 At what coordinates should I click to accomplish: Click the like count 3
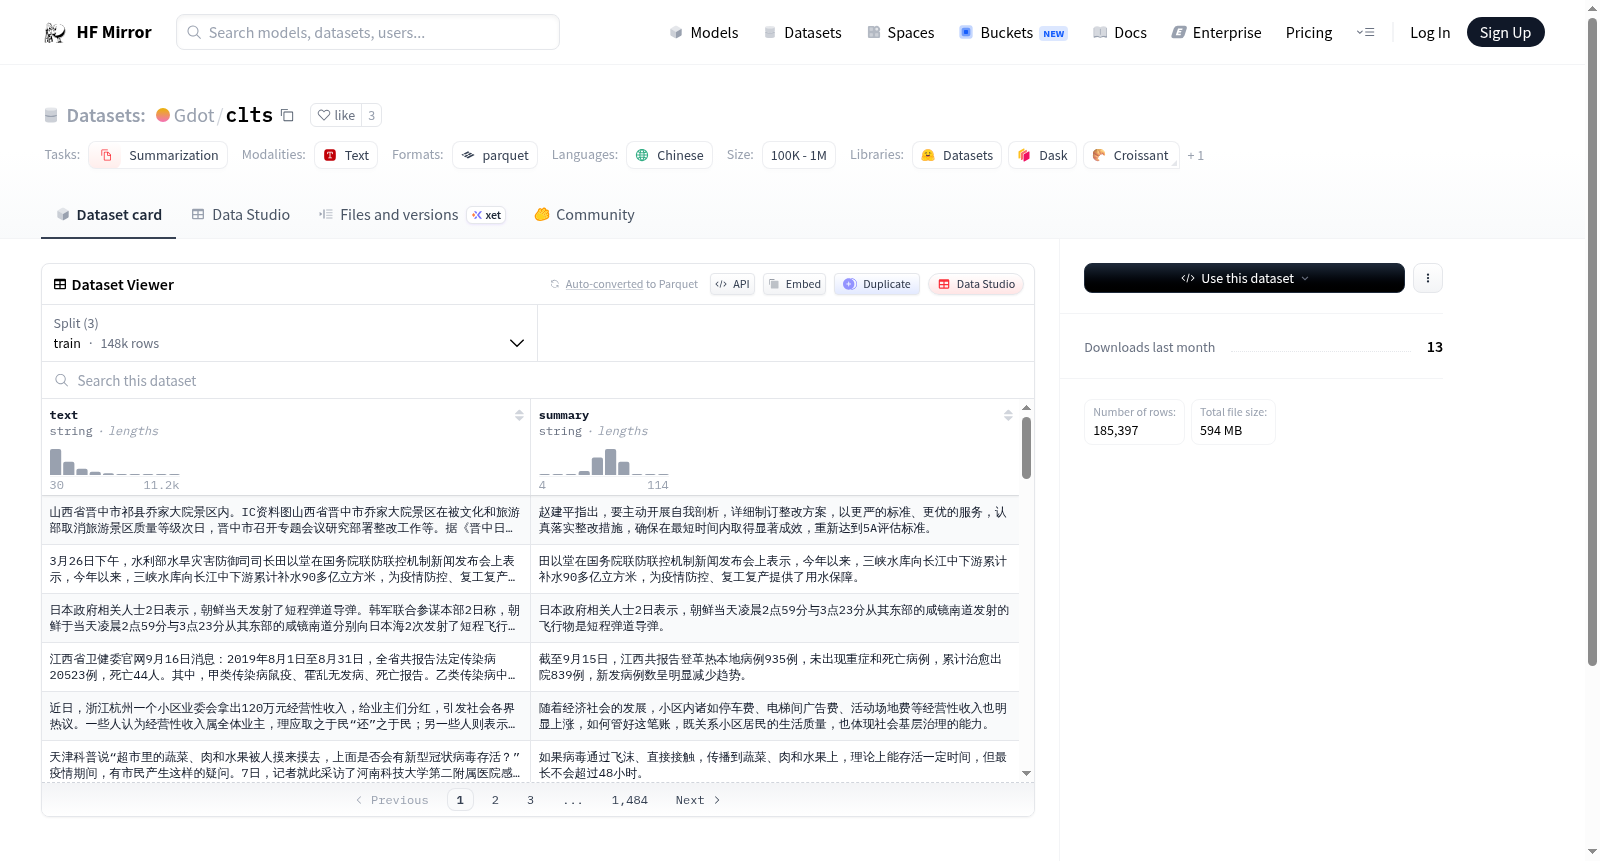click(371, 115)
